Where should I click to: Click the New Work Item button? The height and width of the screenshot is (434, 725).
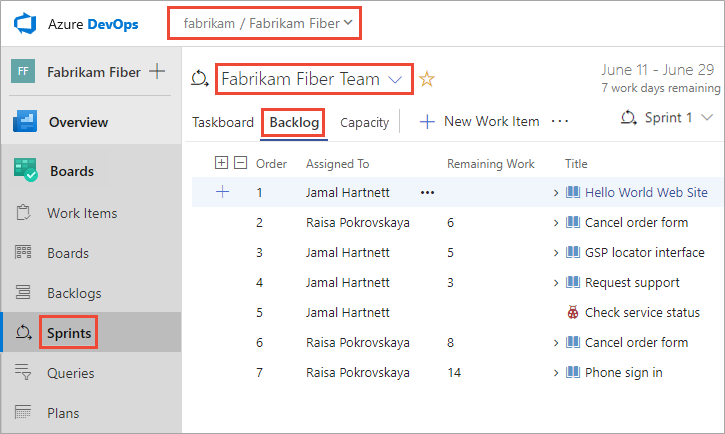(x=480, y=121)
